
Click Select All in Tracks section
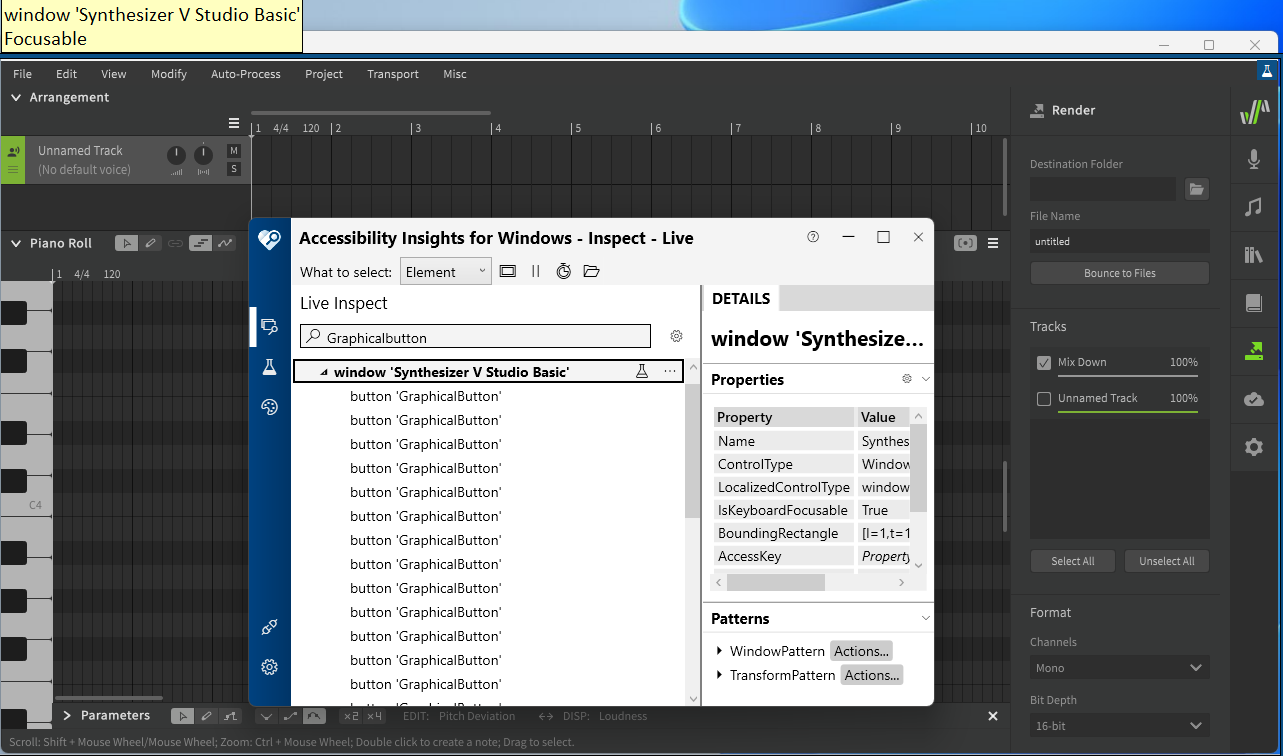click(1073, 561)
